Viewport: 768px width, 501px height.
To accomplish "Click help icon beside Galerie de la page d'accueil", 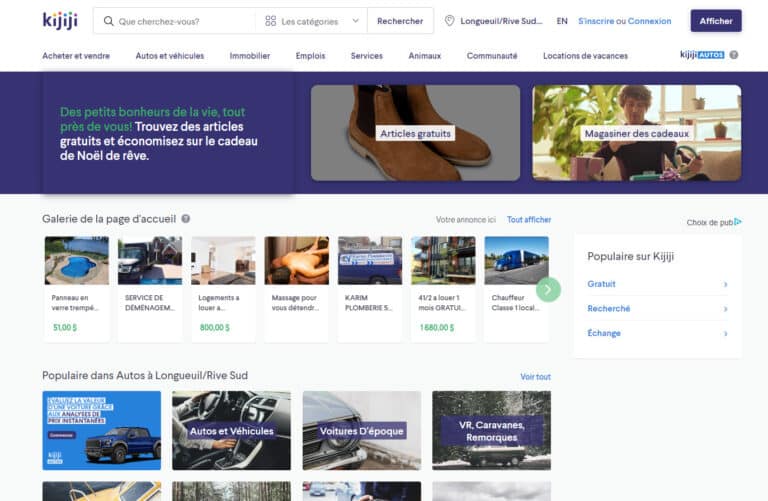I will pos(186,219).
